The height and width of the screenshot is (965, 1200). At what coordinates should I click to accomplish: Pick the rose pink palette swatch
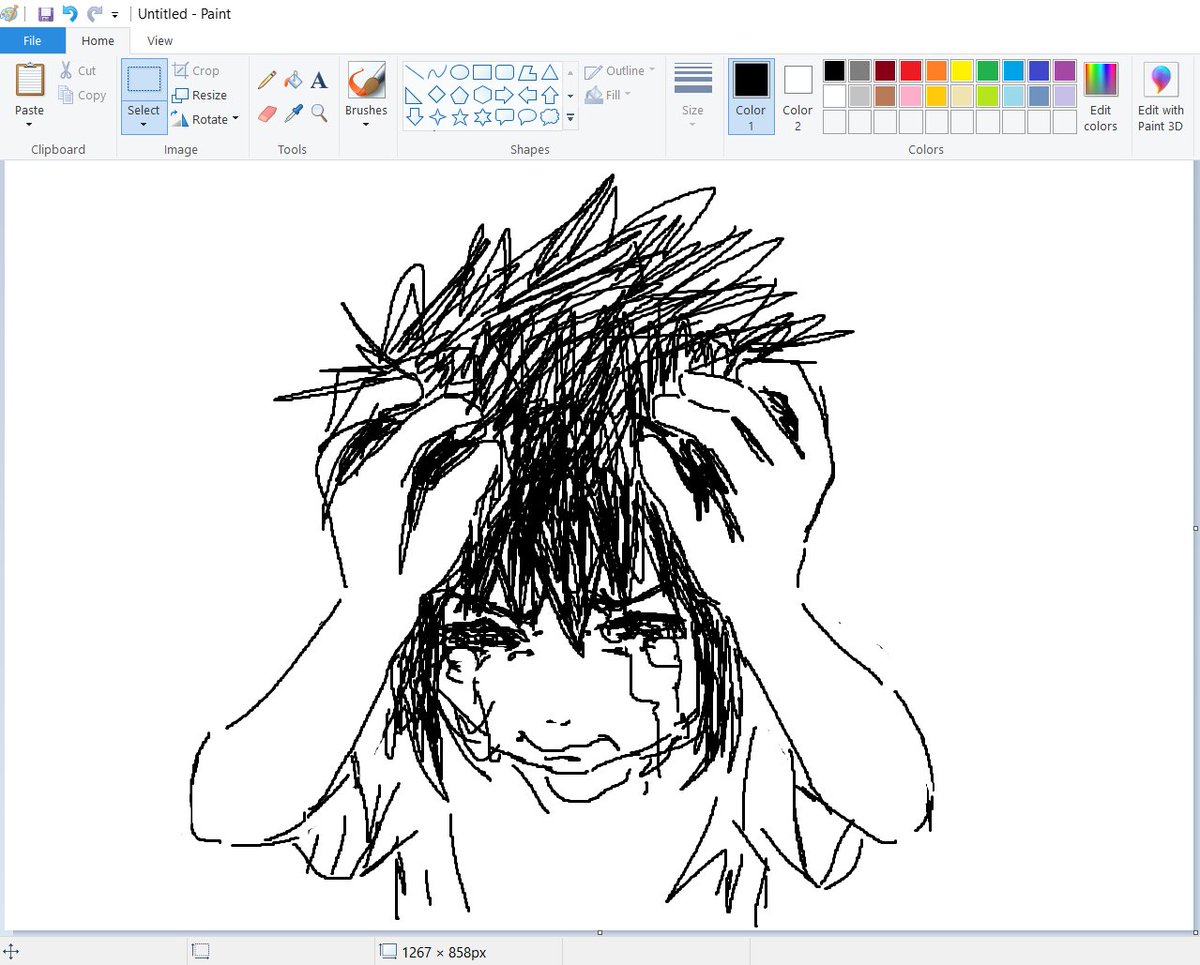pos(910,96)
